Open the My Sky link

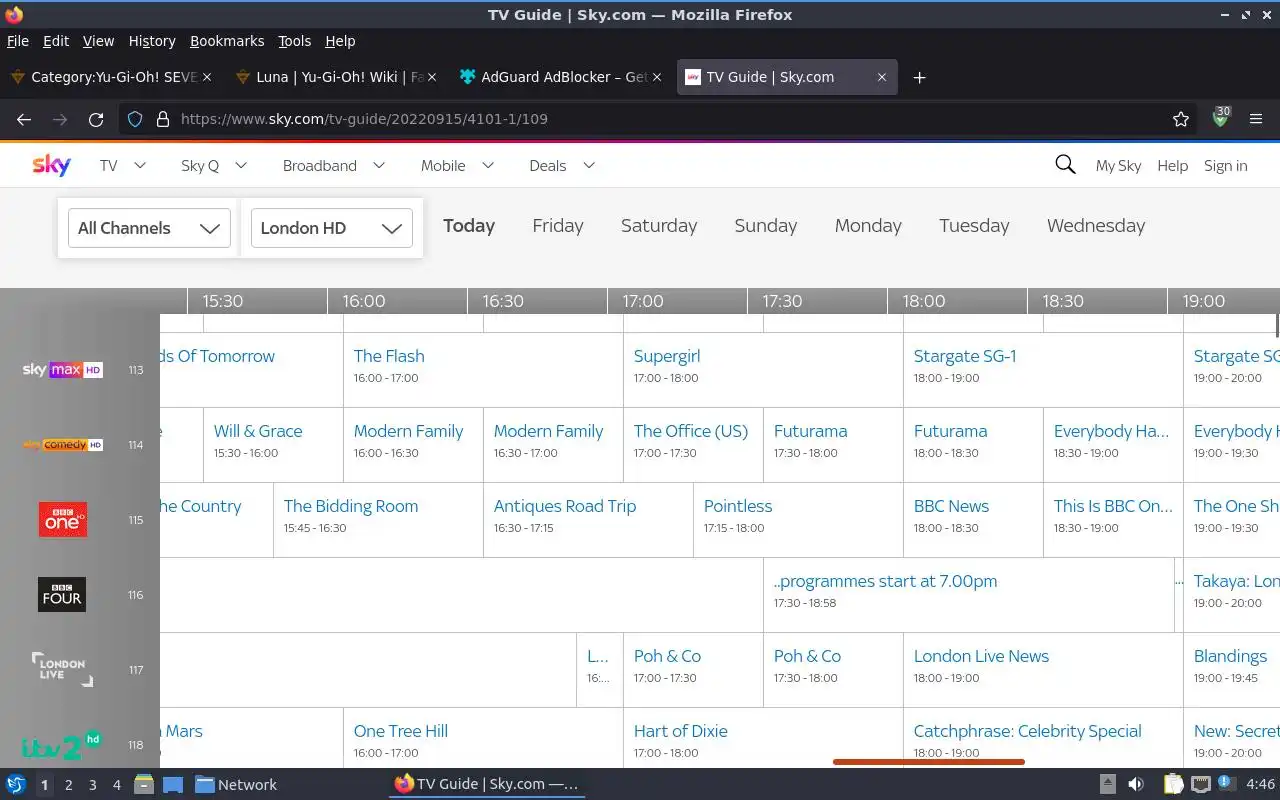(x=1118, y=166)
